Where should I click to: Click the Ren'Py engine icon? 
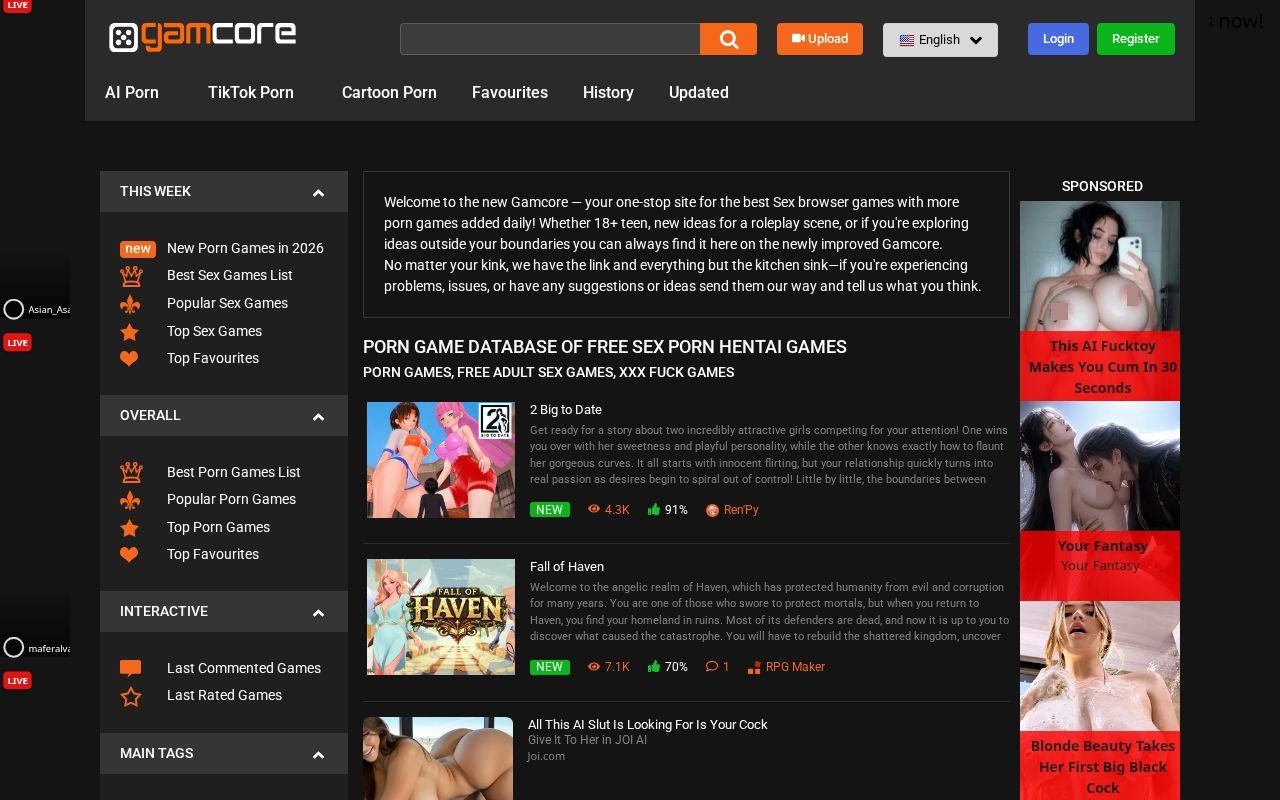(713, 510)
